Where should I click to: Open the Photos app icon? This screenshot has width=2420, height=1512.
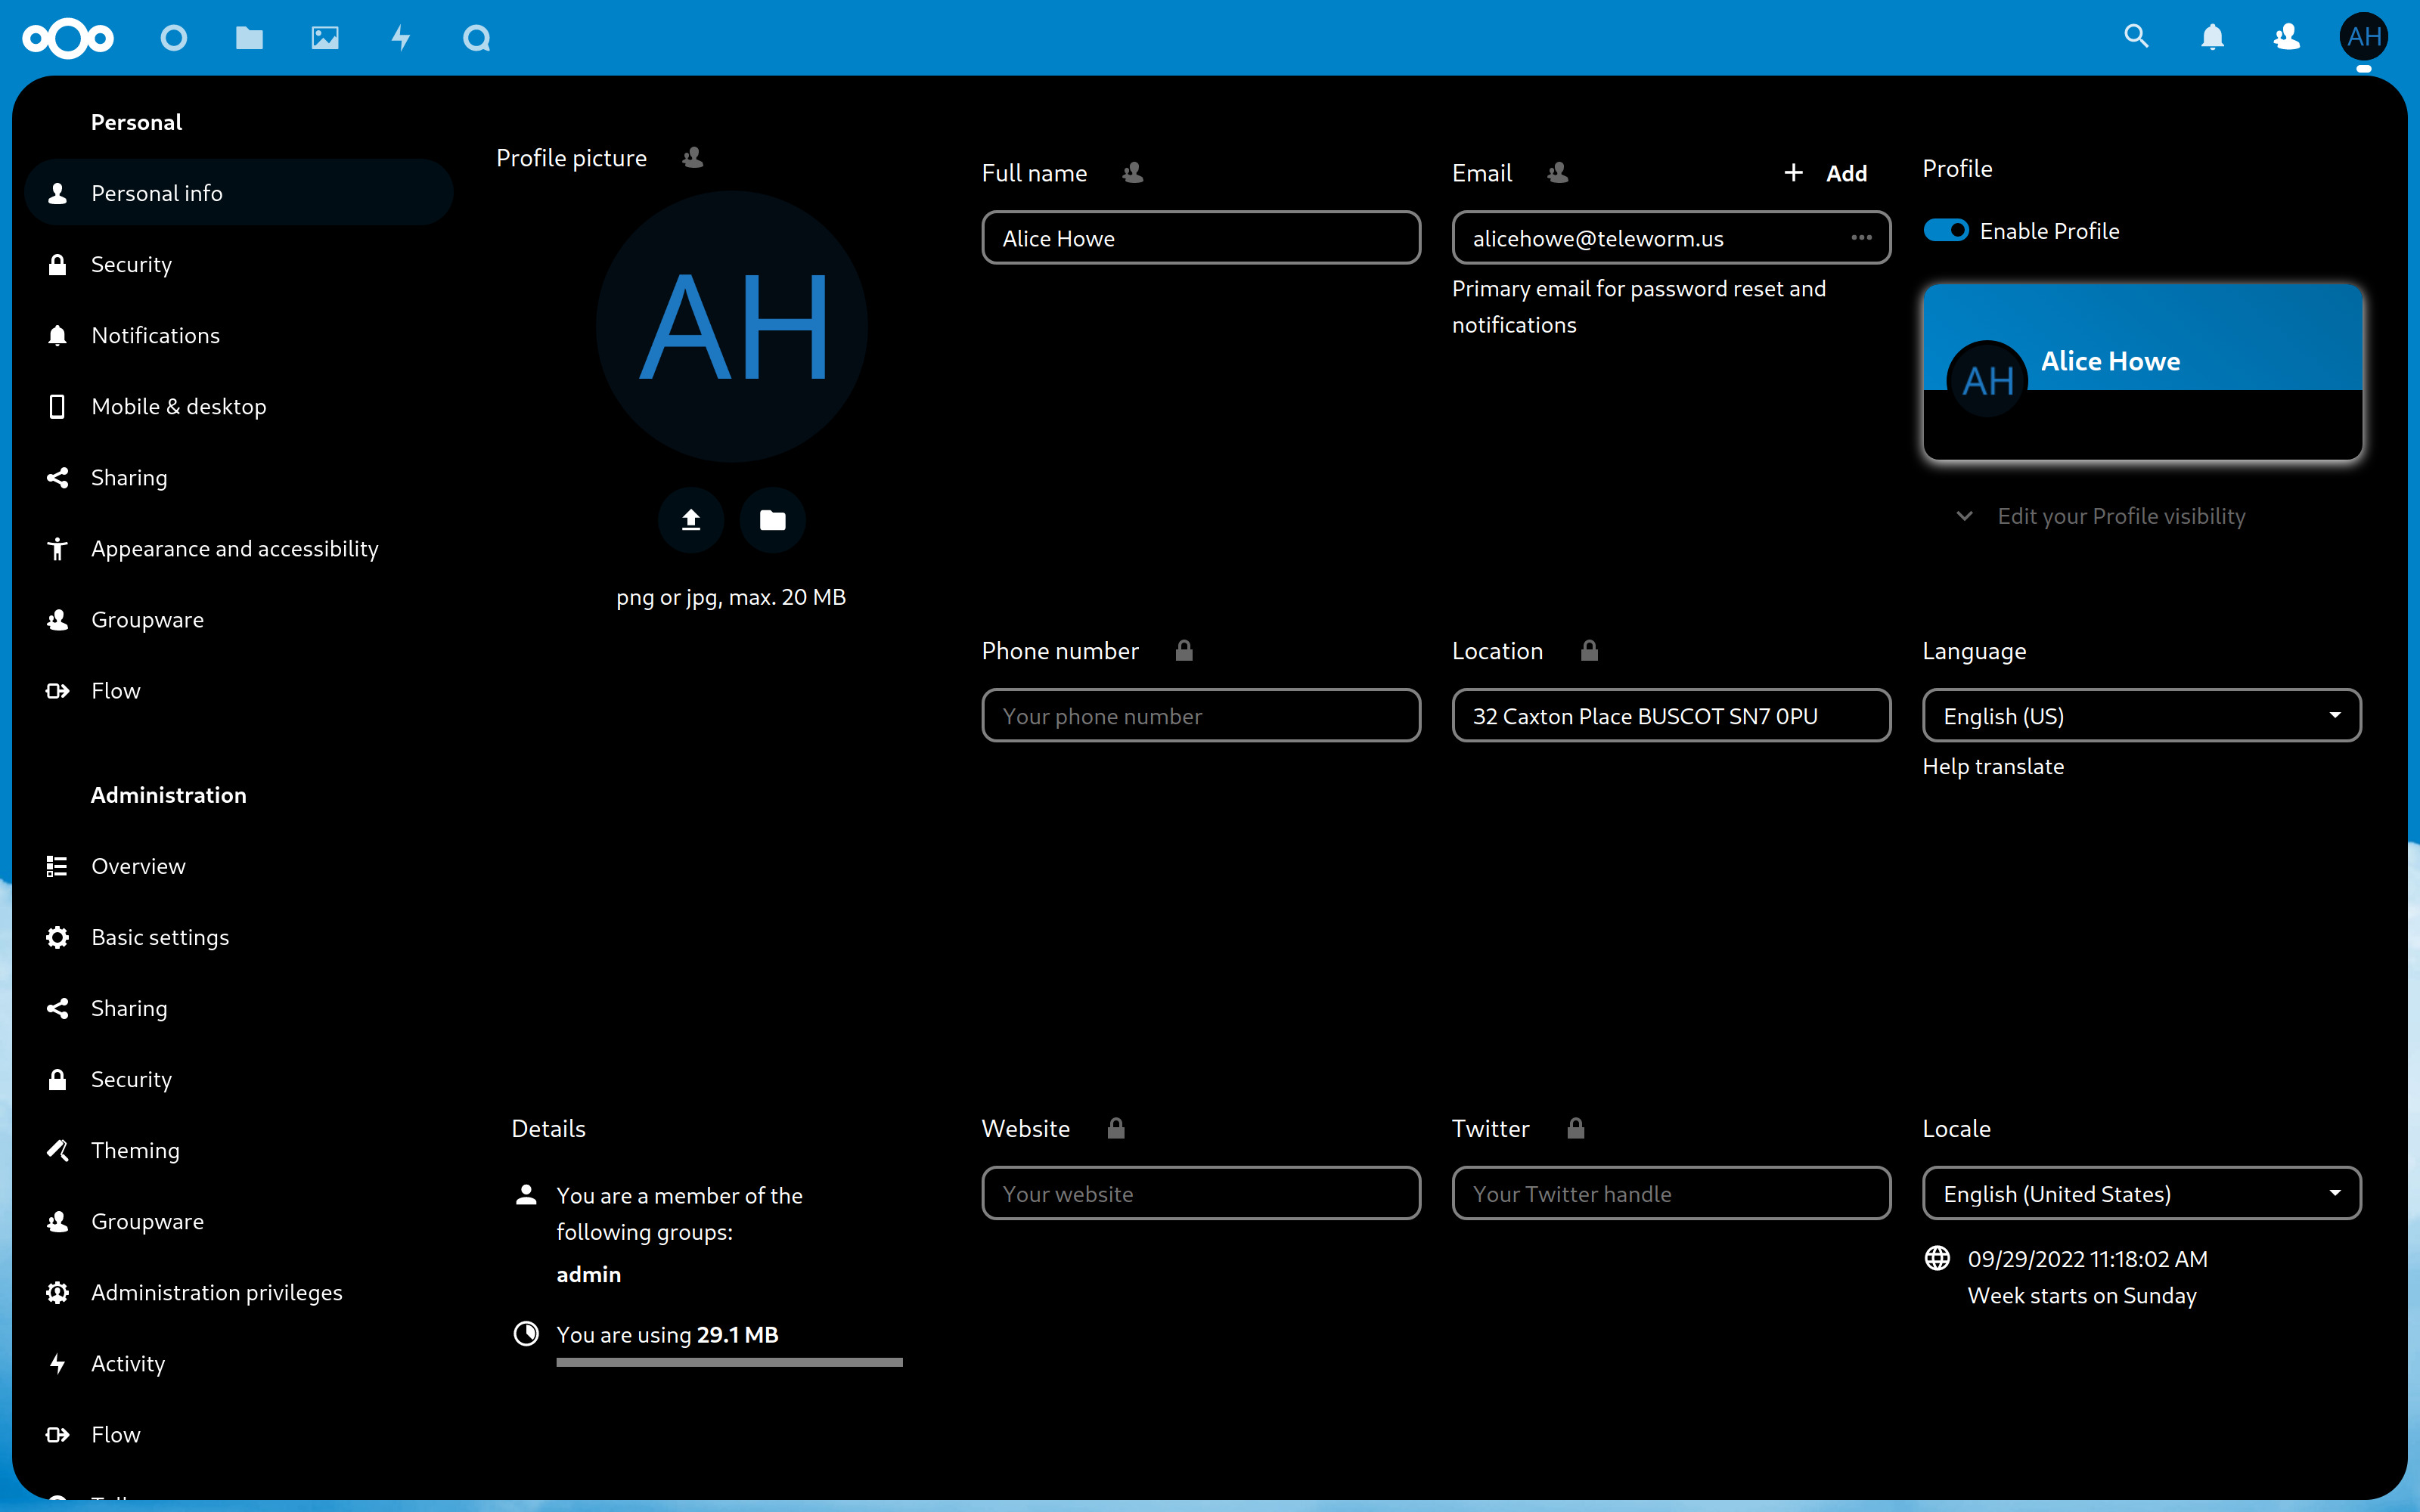coord(325,38)
